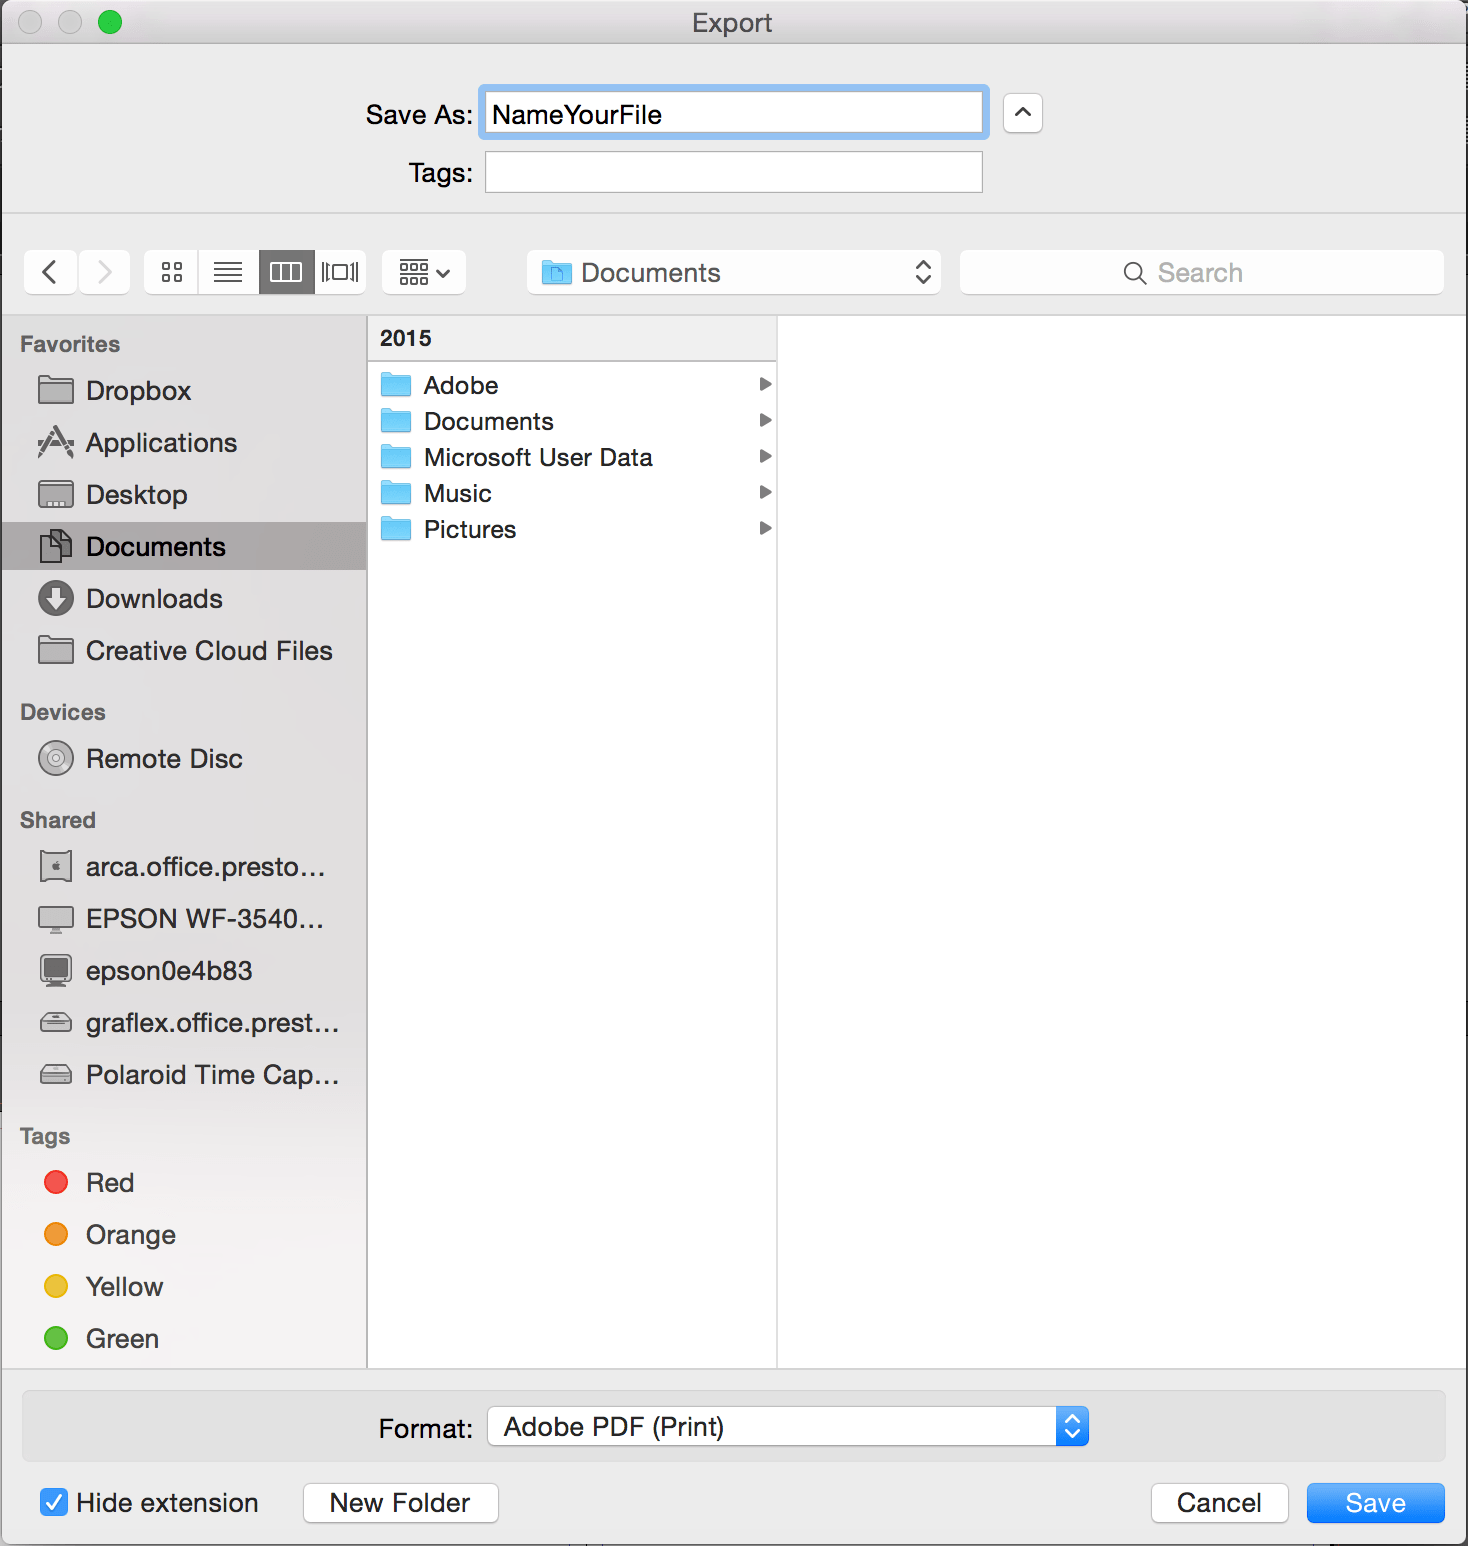Select the Red tag

[109, 1183]
